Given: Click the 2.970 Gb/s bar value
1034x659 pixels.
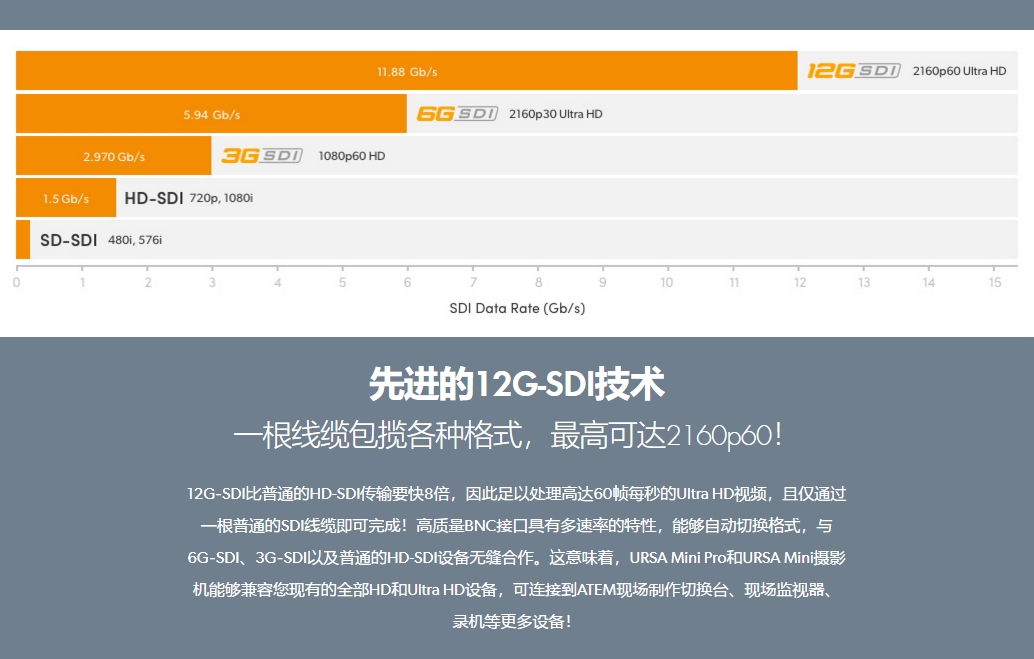Looking at the screenshot, I should [x=114, y=156].
